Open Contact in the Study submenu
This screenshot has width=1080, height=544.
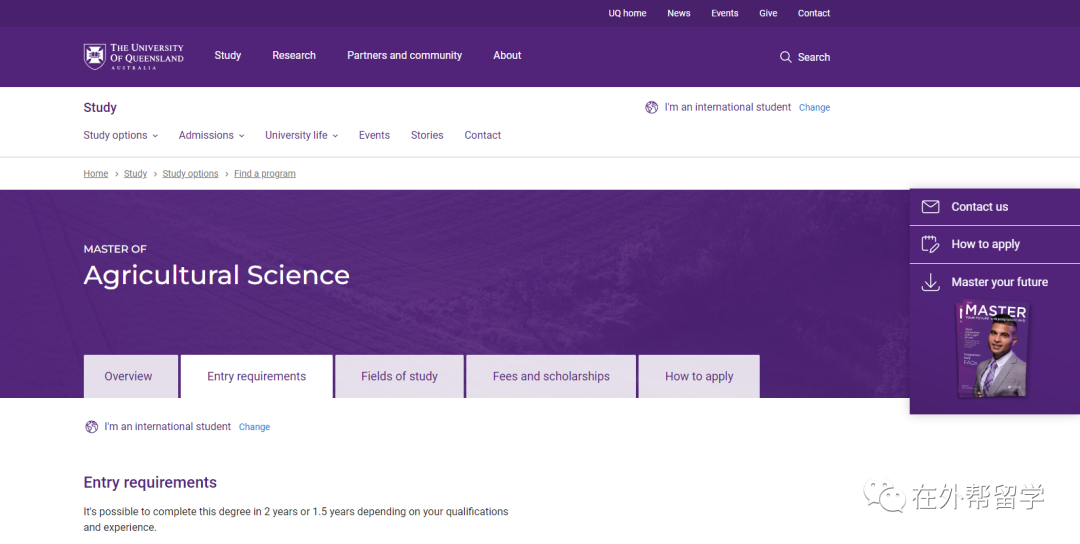482,136
